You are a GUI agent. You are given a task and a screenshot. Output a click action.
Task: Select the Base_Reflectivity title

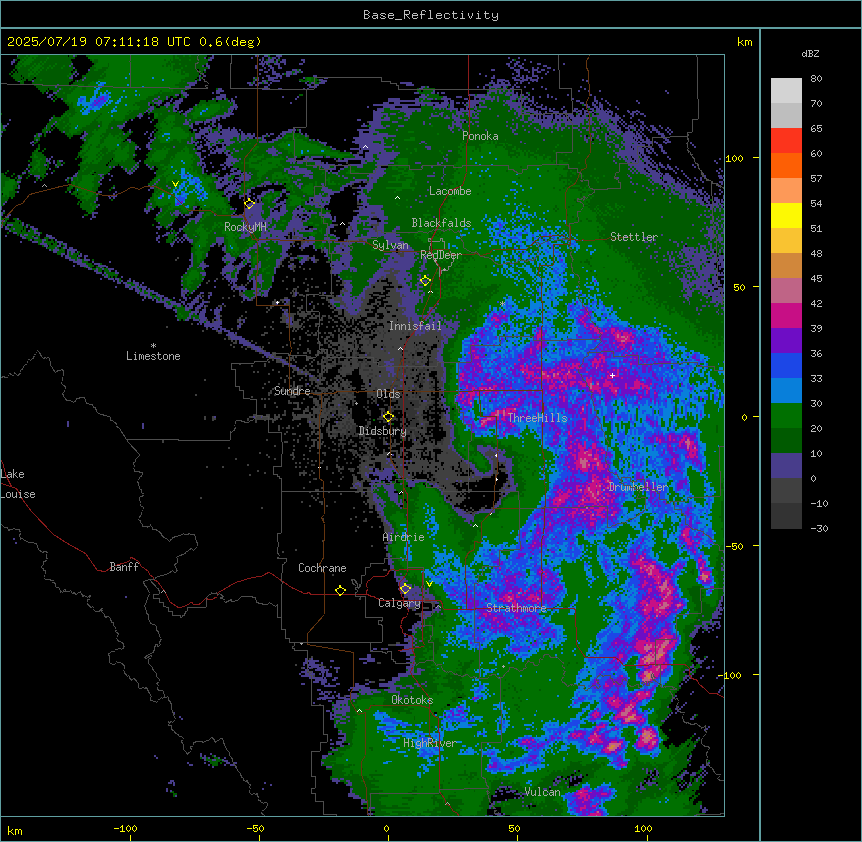click(x=431, y=15)
